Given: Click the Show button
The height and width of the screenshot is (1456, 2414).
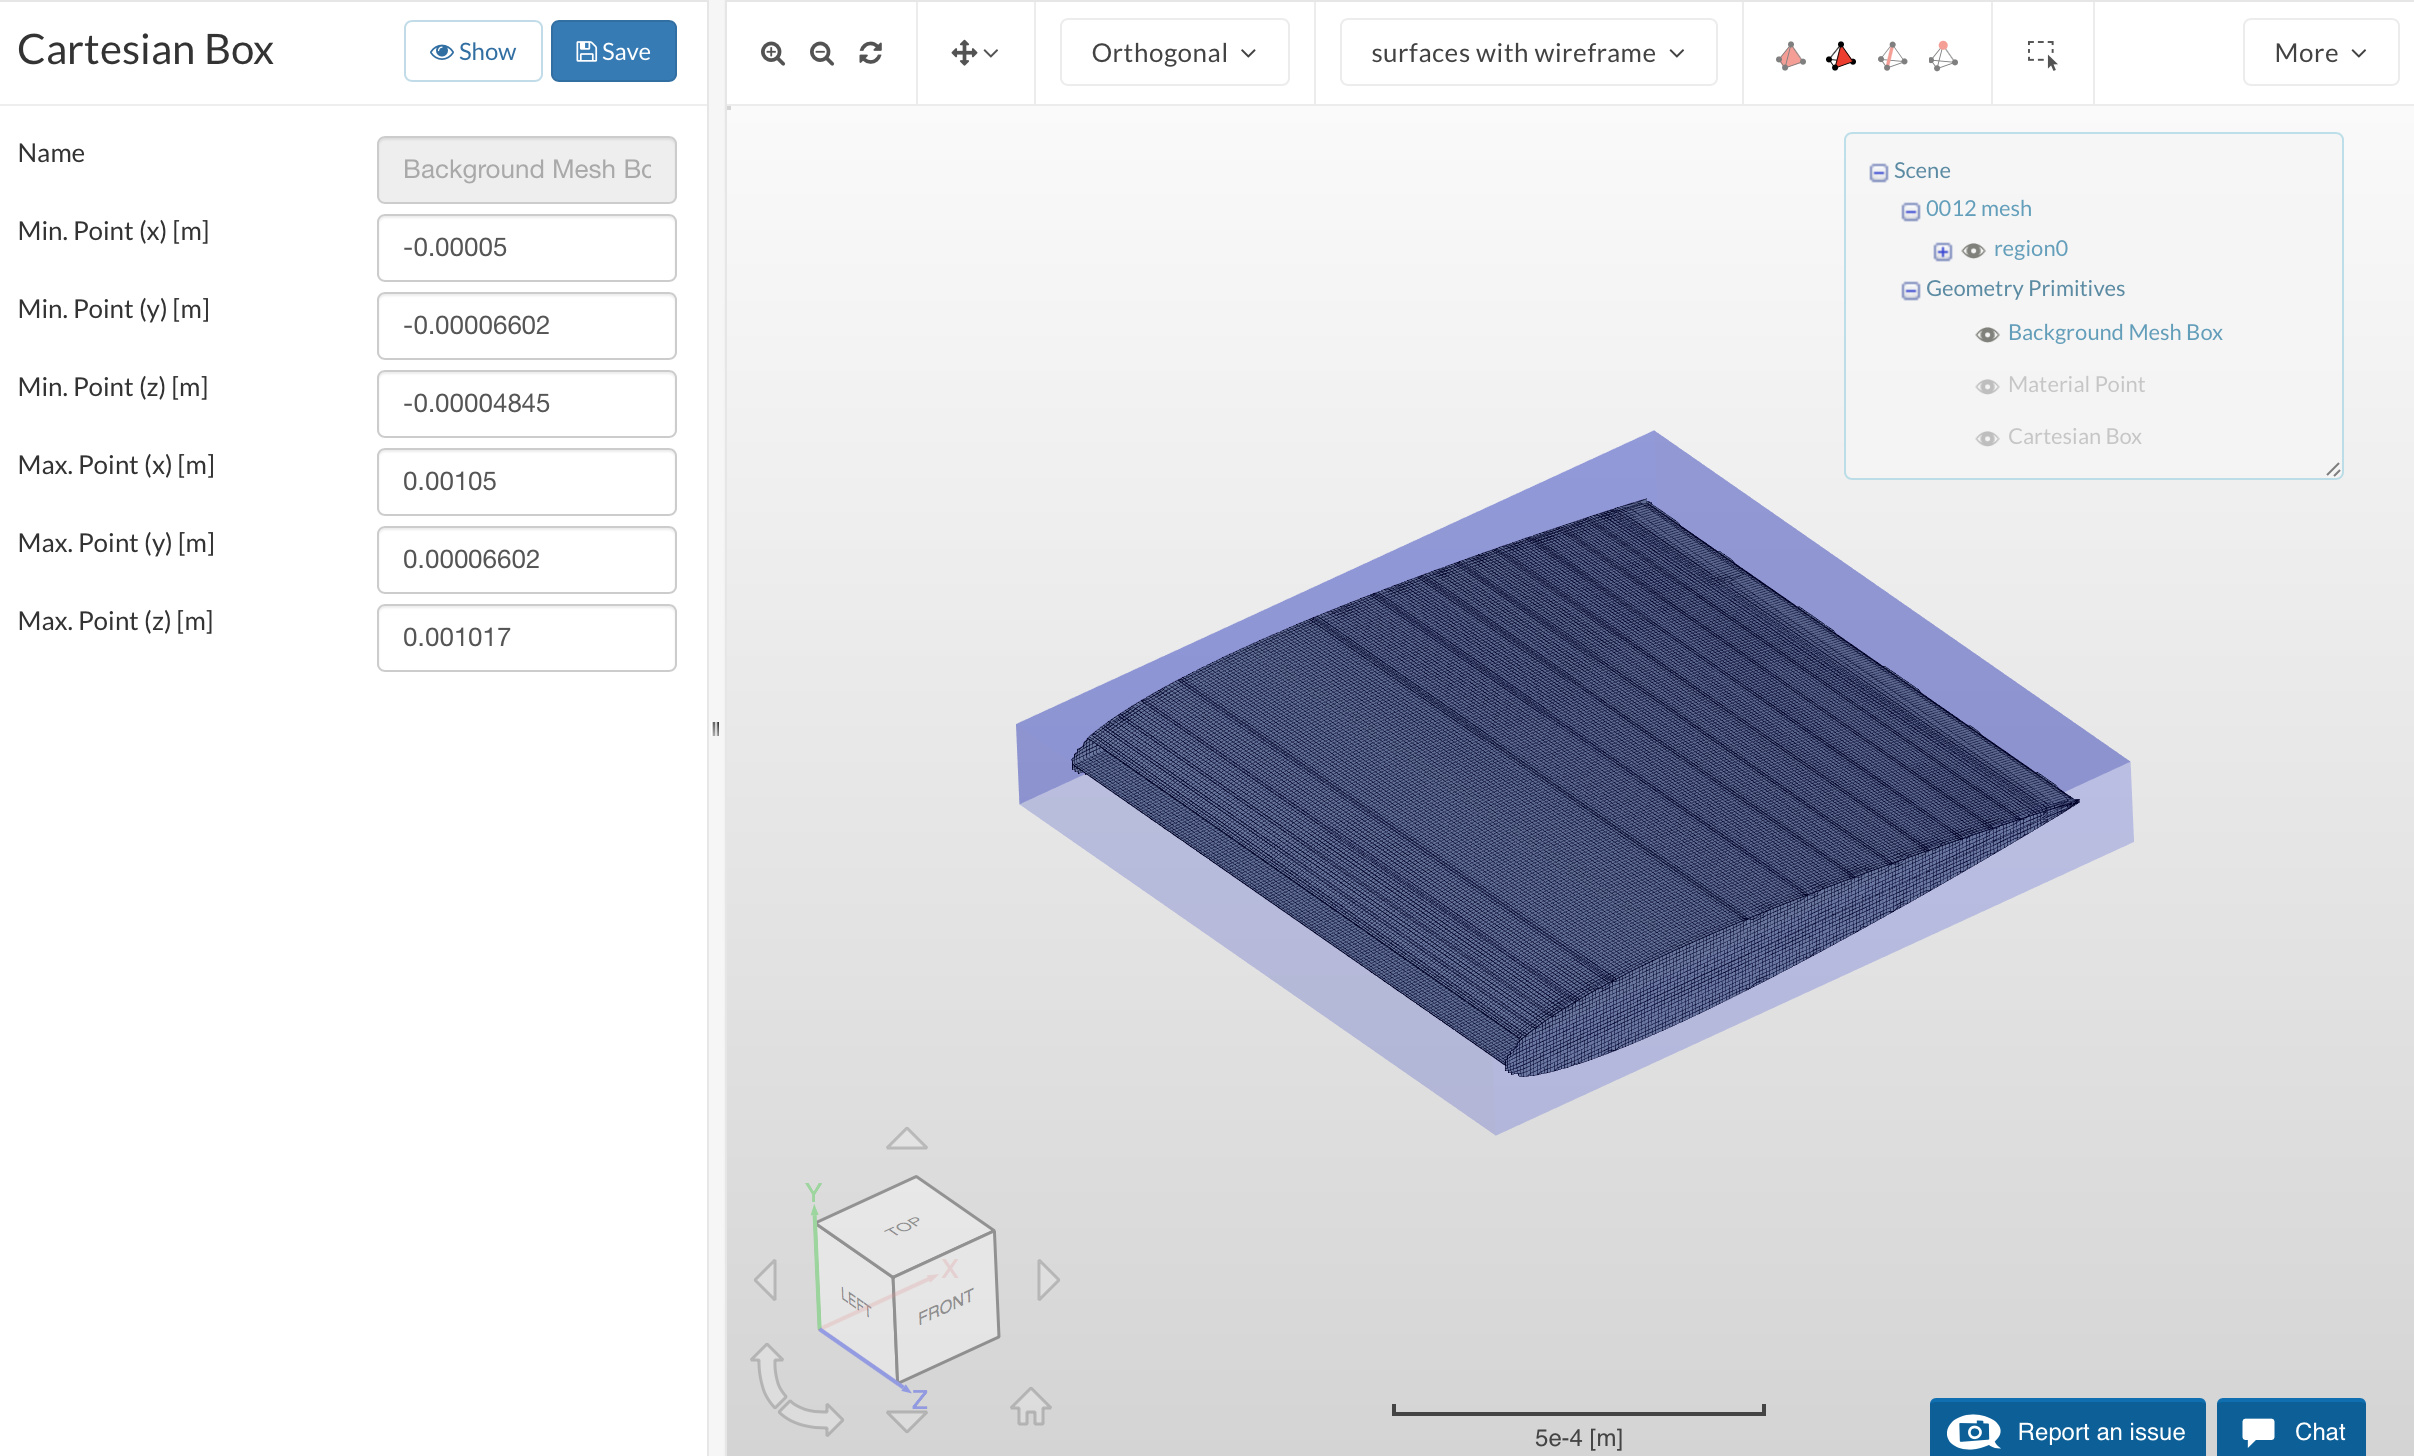Looking at the screenshot, I should [473, 52].
